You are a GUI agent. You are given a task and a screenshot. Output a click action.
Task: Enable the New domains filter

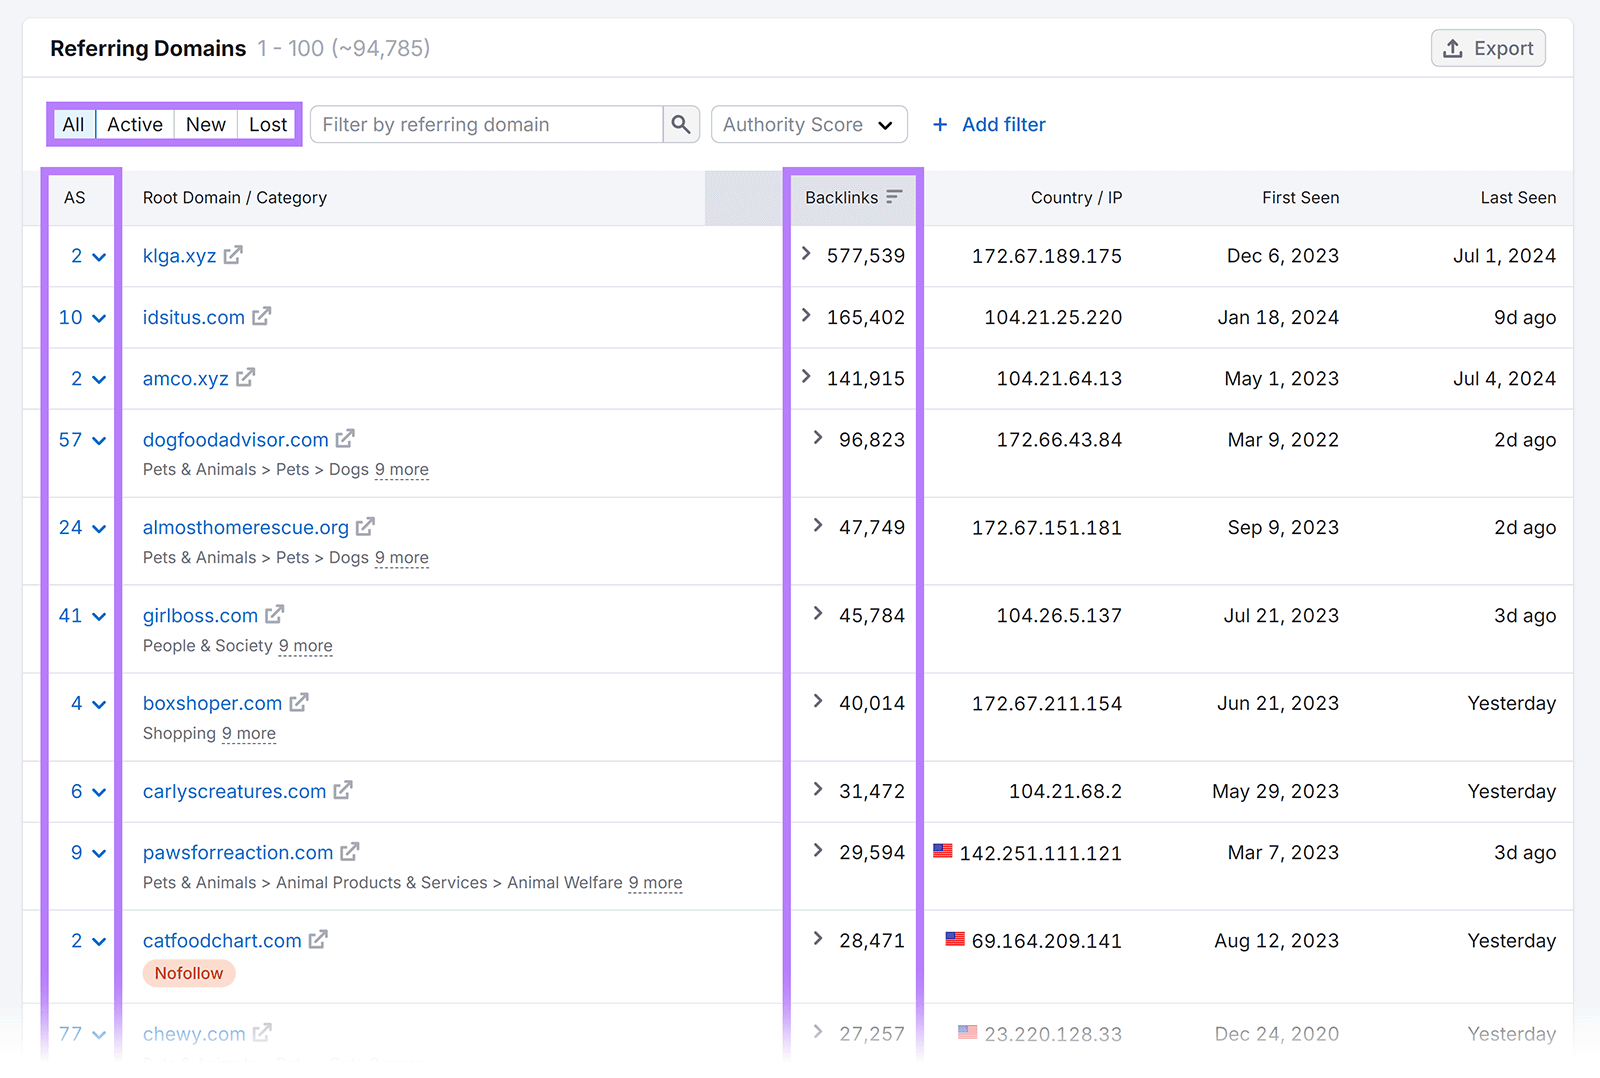pos(205,124)
